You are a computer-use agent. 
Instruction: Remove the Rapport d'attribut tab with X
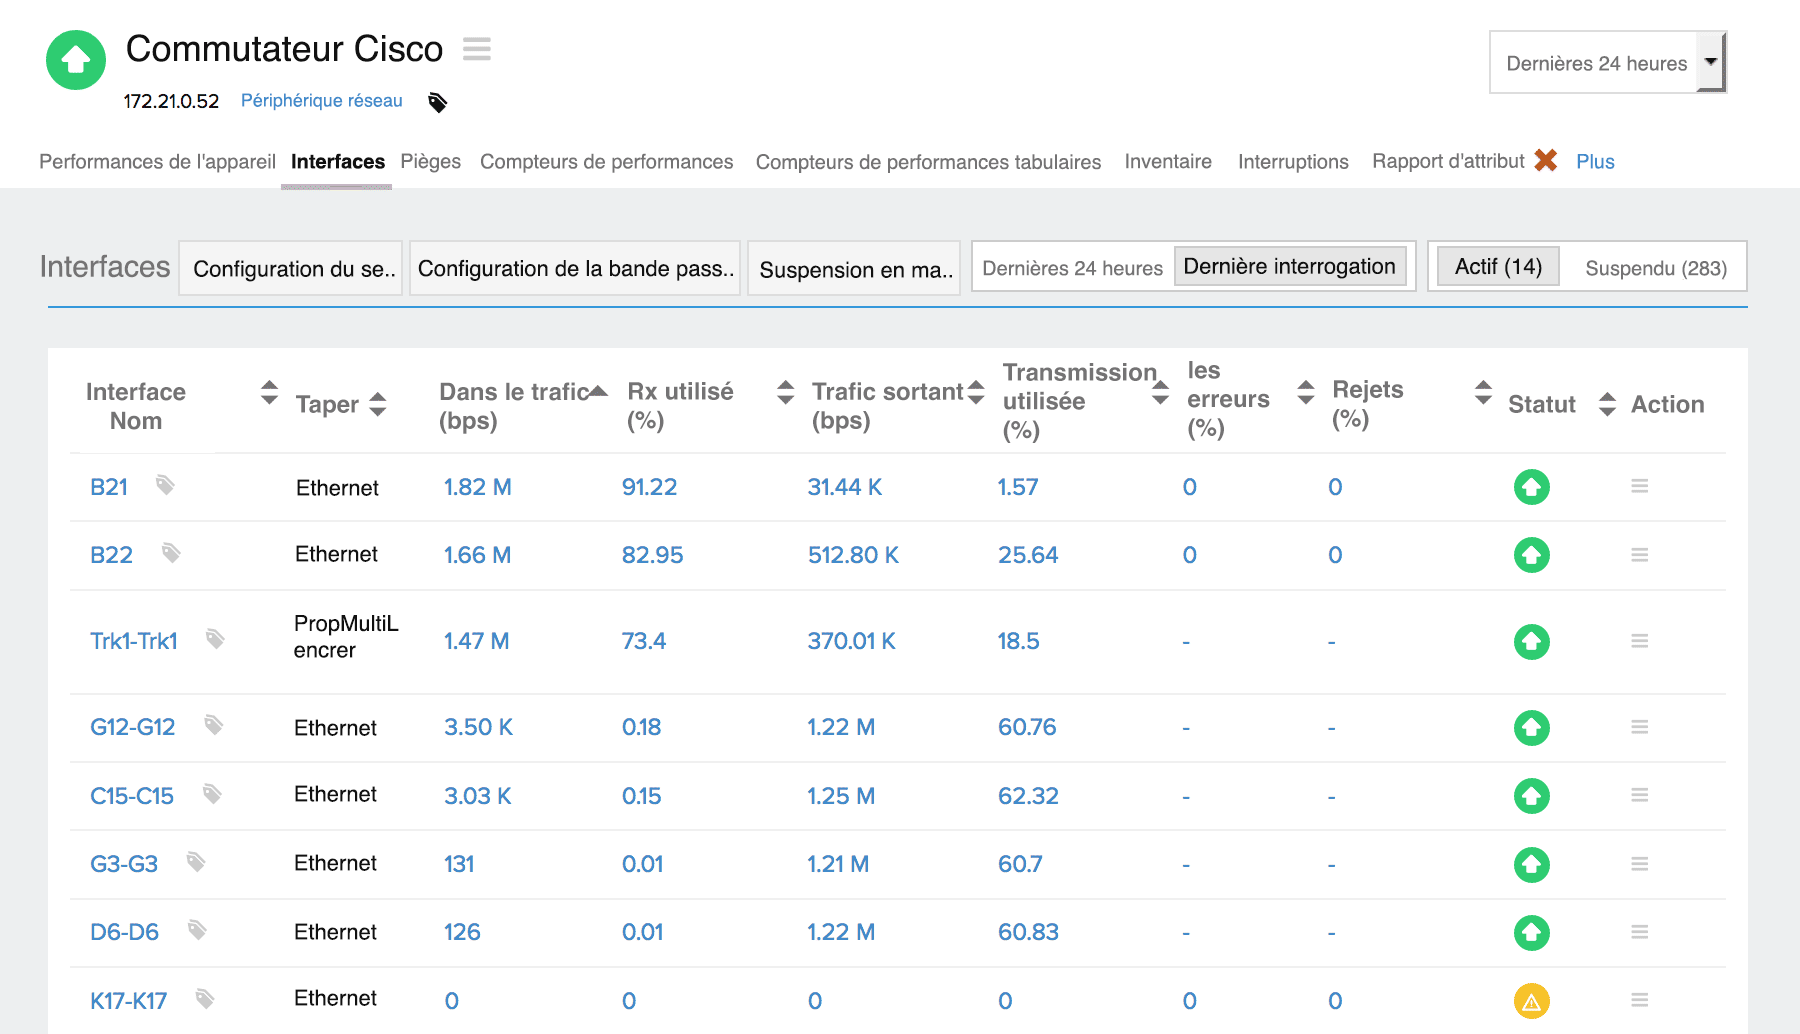(x=1545, y=160)
